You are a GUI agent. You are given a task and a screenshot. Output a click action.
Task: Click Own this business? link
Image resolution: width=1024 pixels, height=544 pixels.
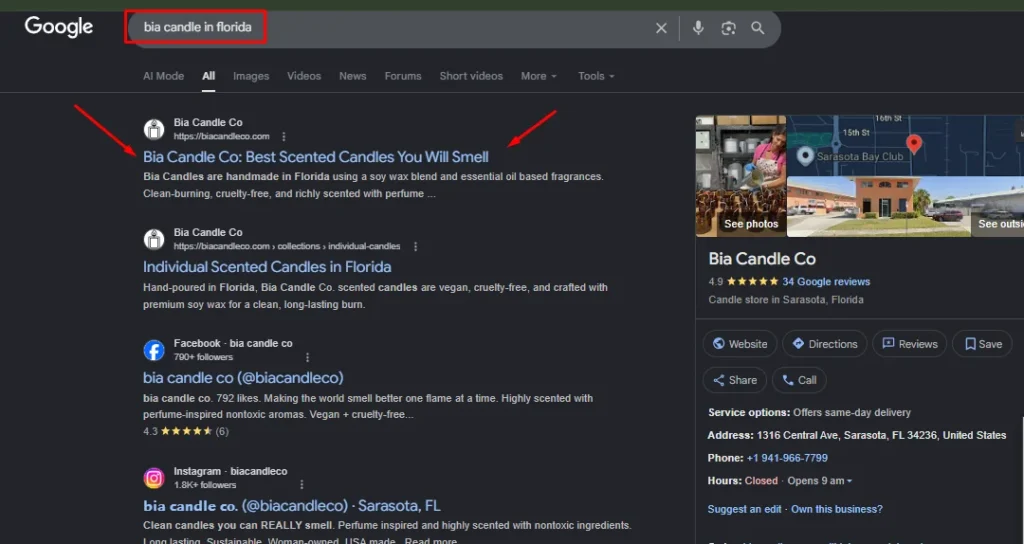click(837, 509)
